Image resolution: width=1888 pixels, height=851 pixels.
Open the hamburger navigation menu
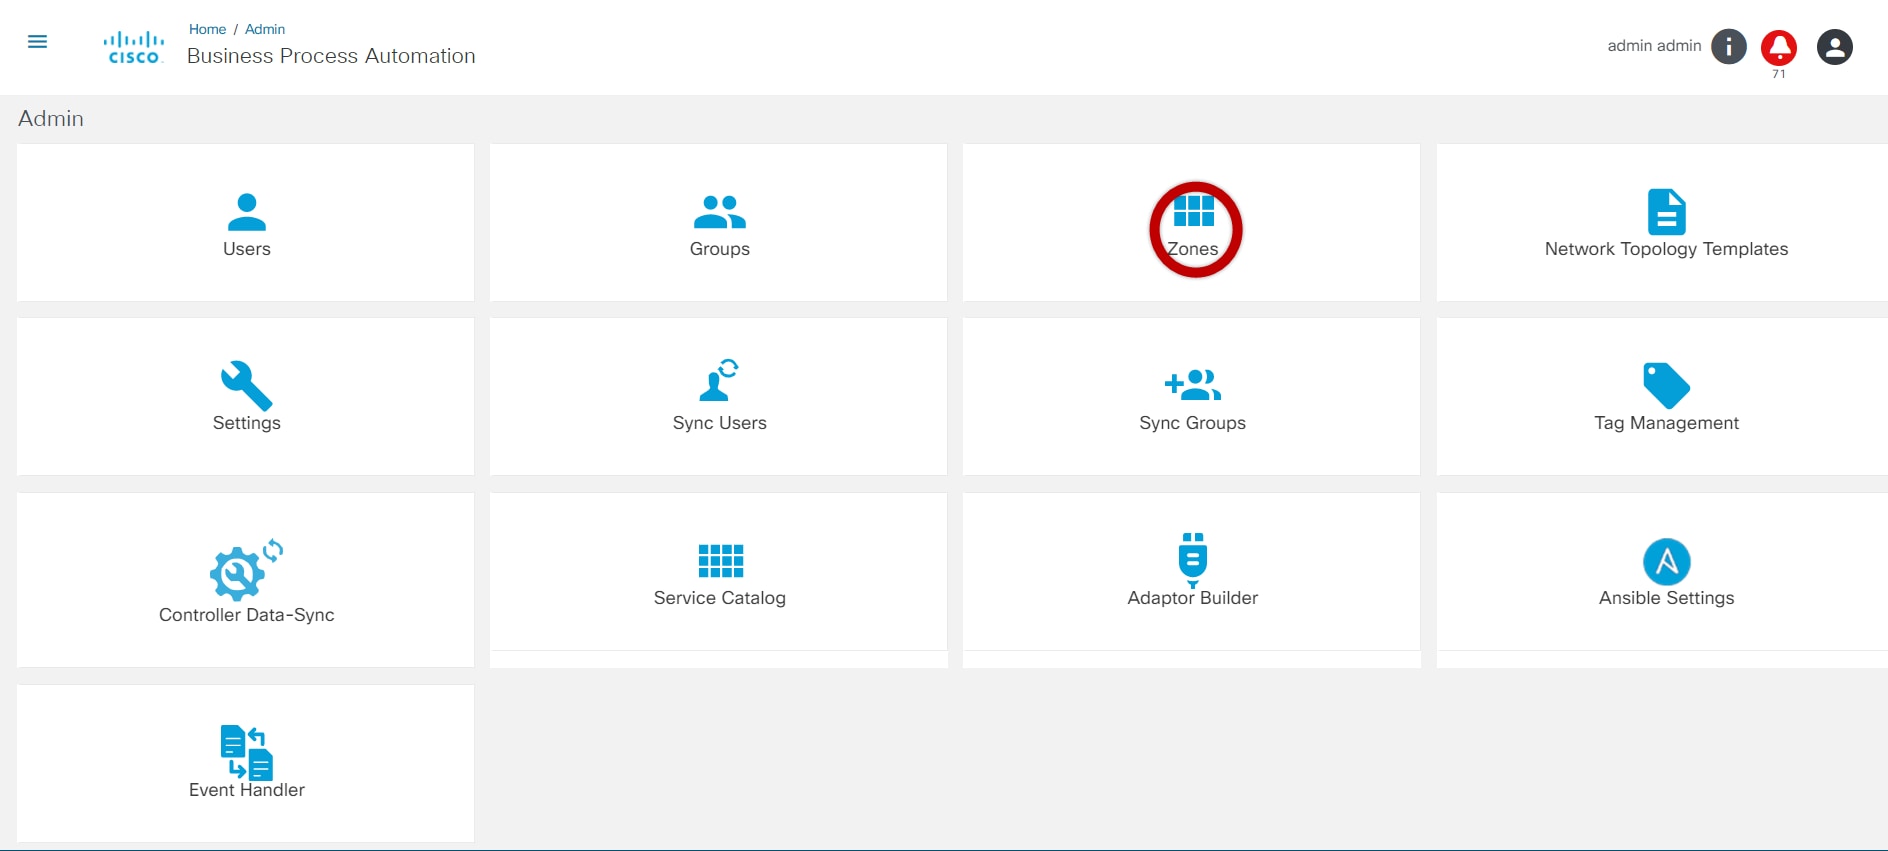pyautogui.click(x=37, y=42)
